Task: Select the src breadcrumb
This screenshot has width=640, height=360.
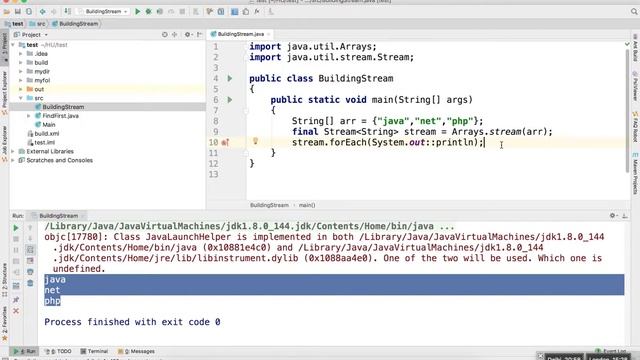Action: tap(38, 24)
